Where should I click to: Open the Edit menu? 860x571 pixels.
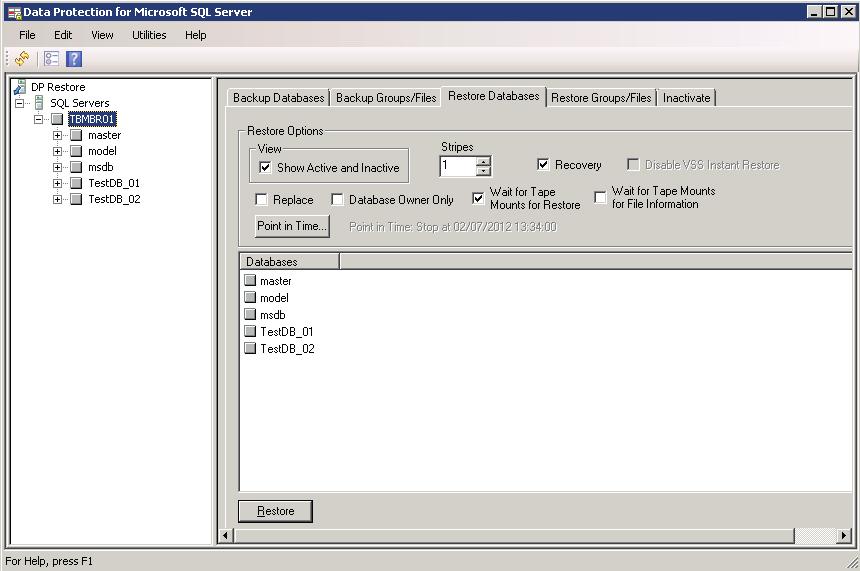pos(63,35)
